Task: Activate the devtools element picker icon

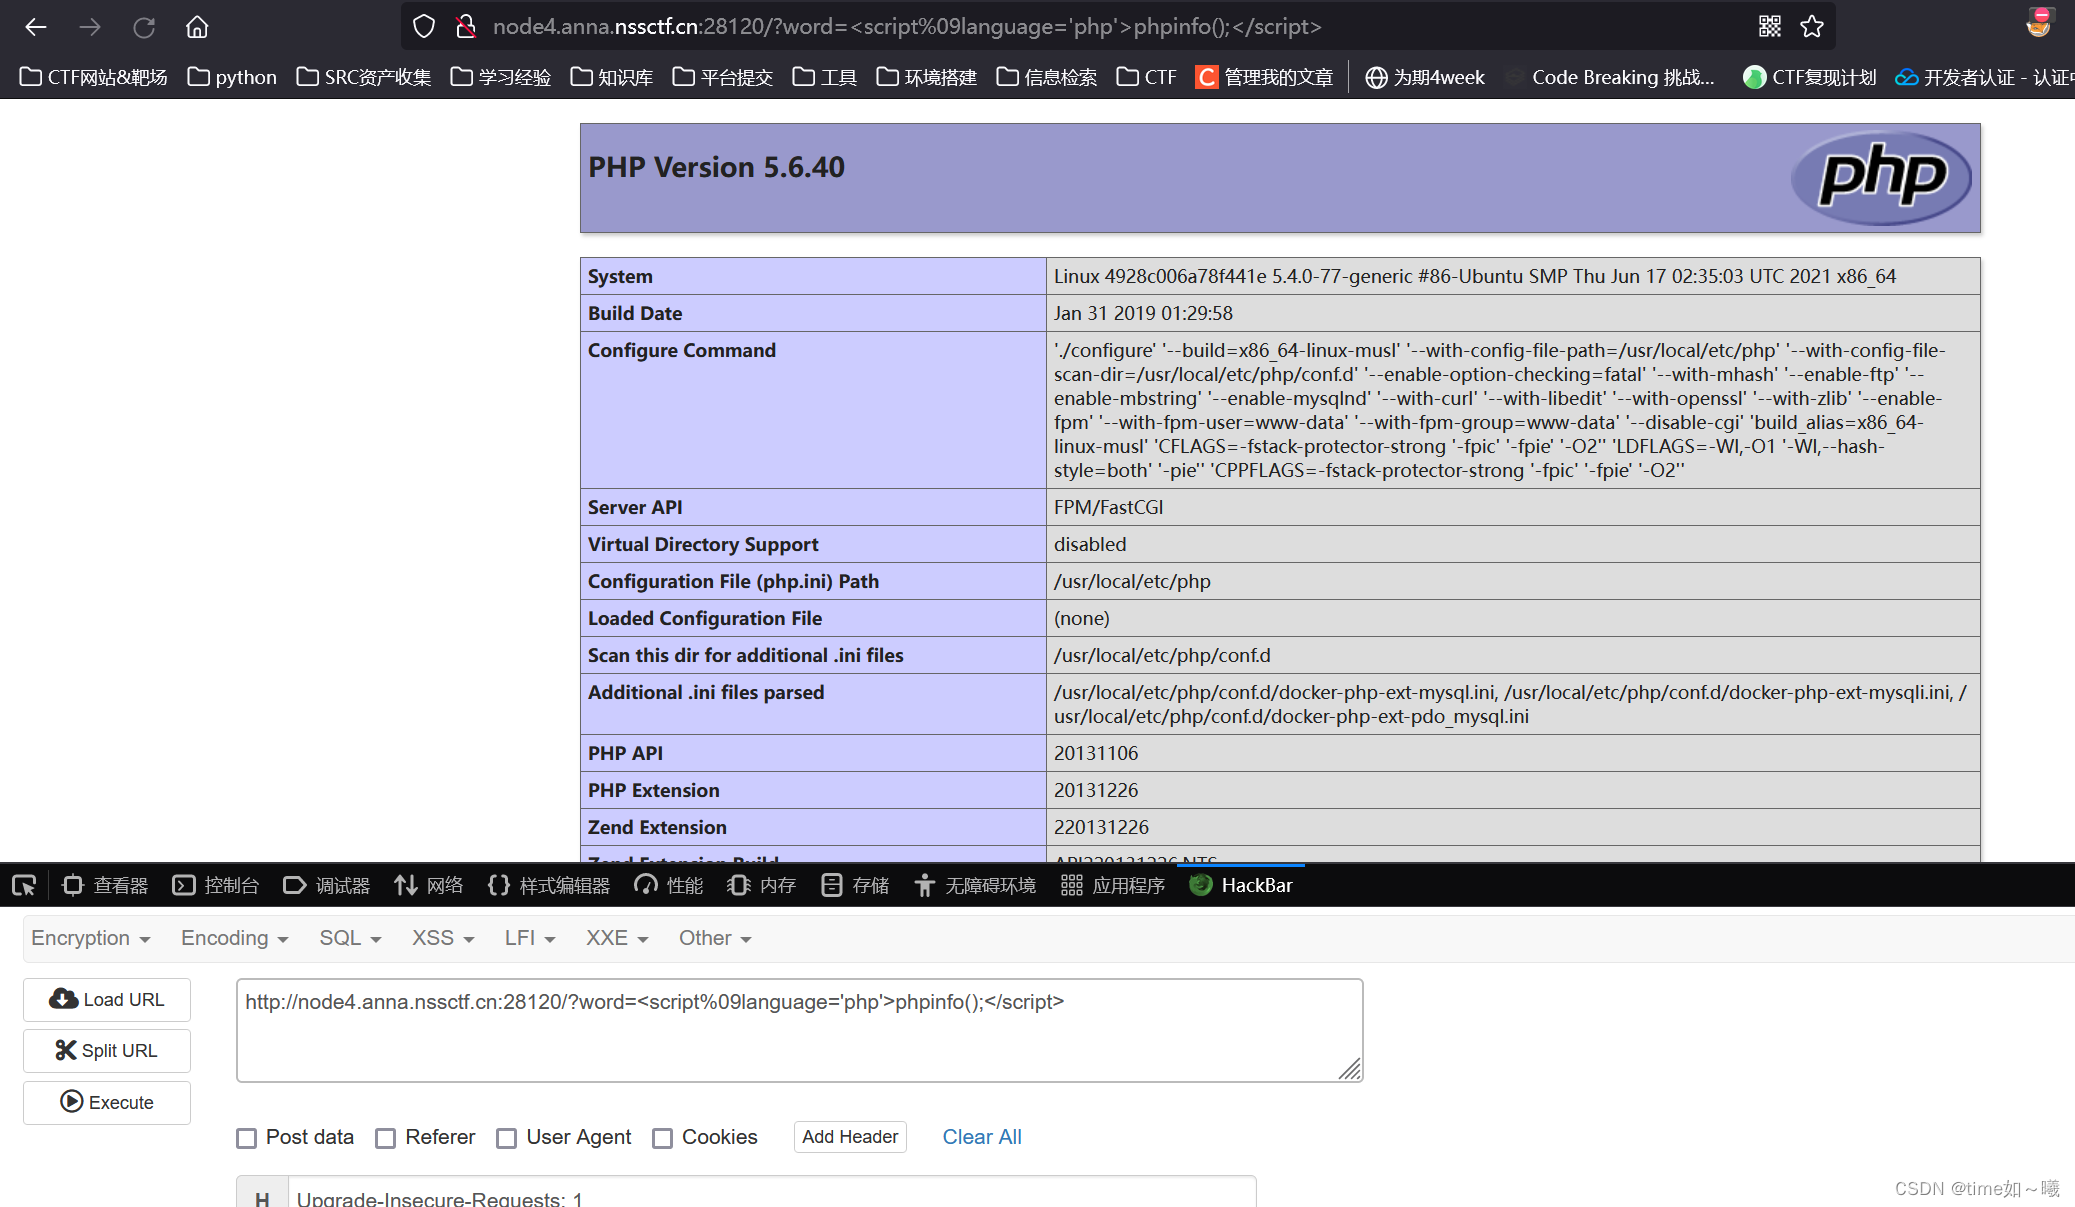Action: 24,885
